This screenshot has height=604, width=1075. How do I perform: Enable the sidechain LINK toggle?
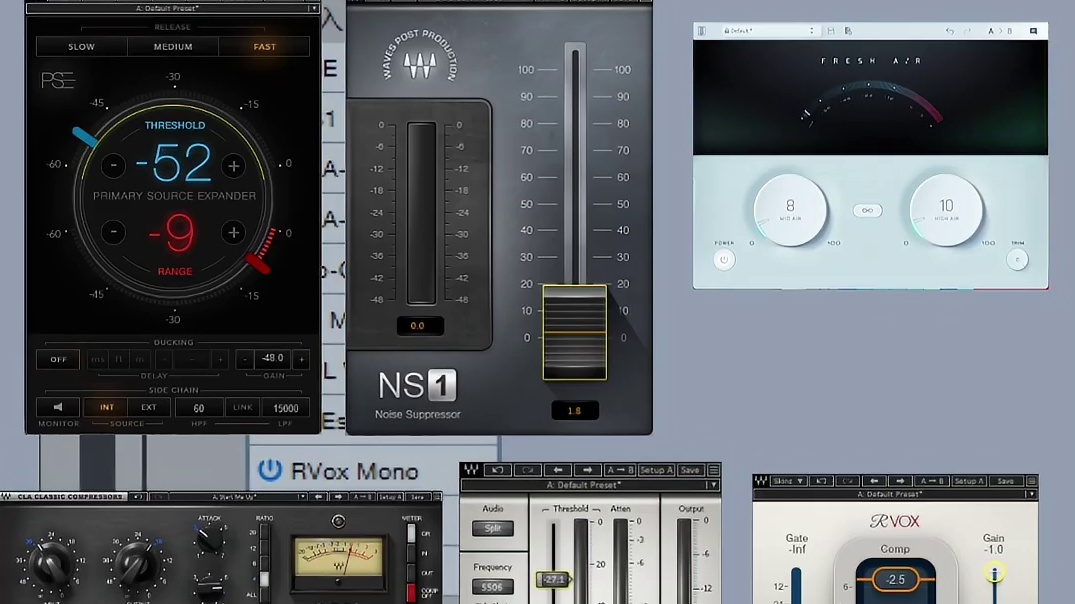click(x=242, y=408)
